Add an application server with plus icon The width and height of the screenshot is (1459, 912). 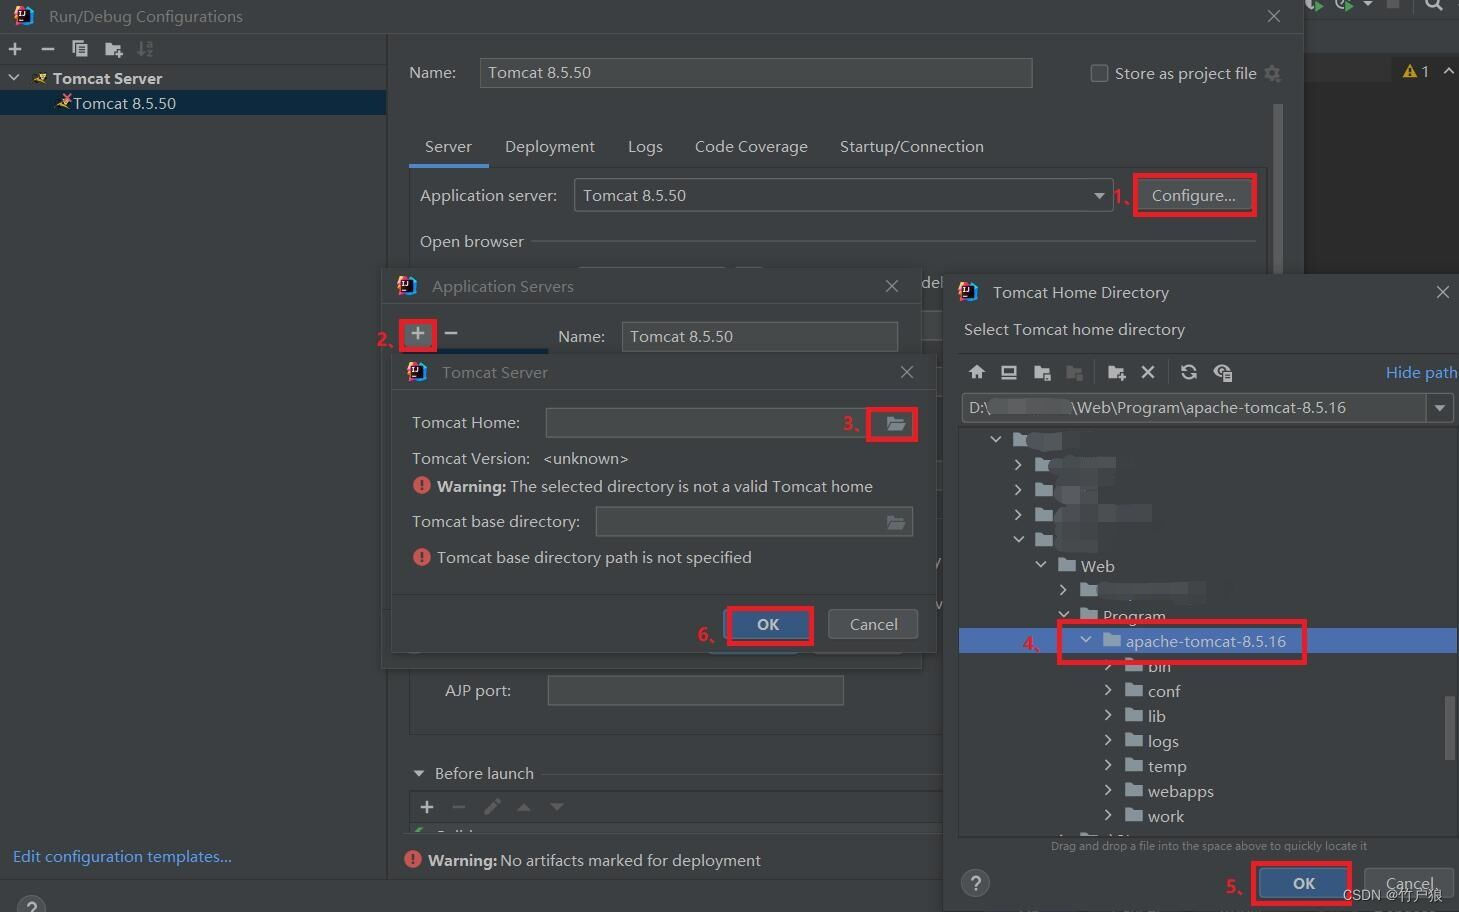(418, 333)
